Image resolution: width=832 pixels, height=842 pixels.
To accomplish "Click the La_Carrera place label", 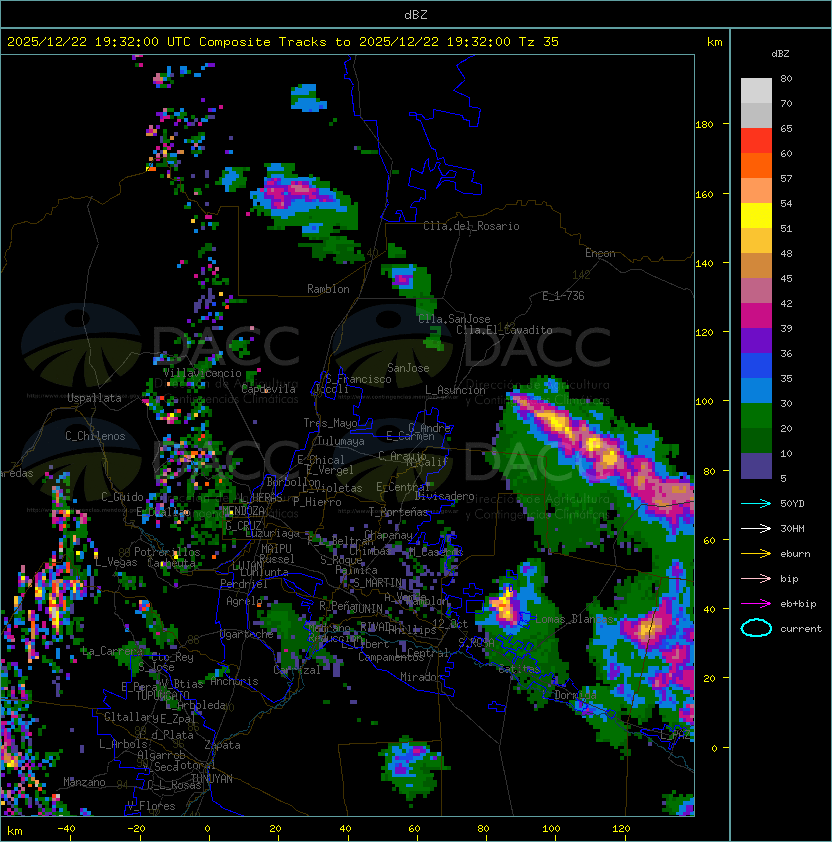I will coord(112,651).
